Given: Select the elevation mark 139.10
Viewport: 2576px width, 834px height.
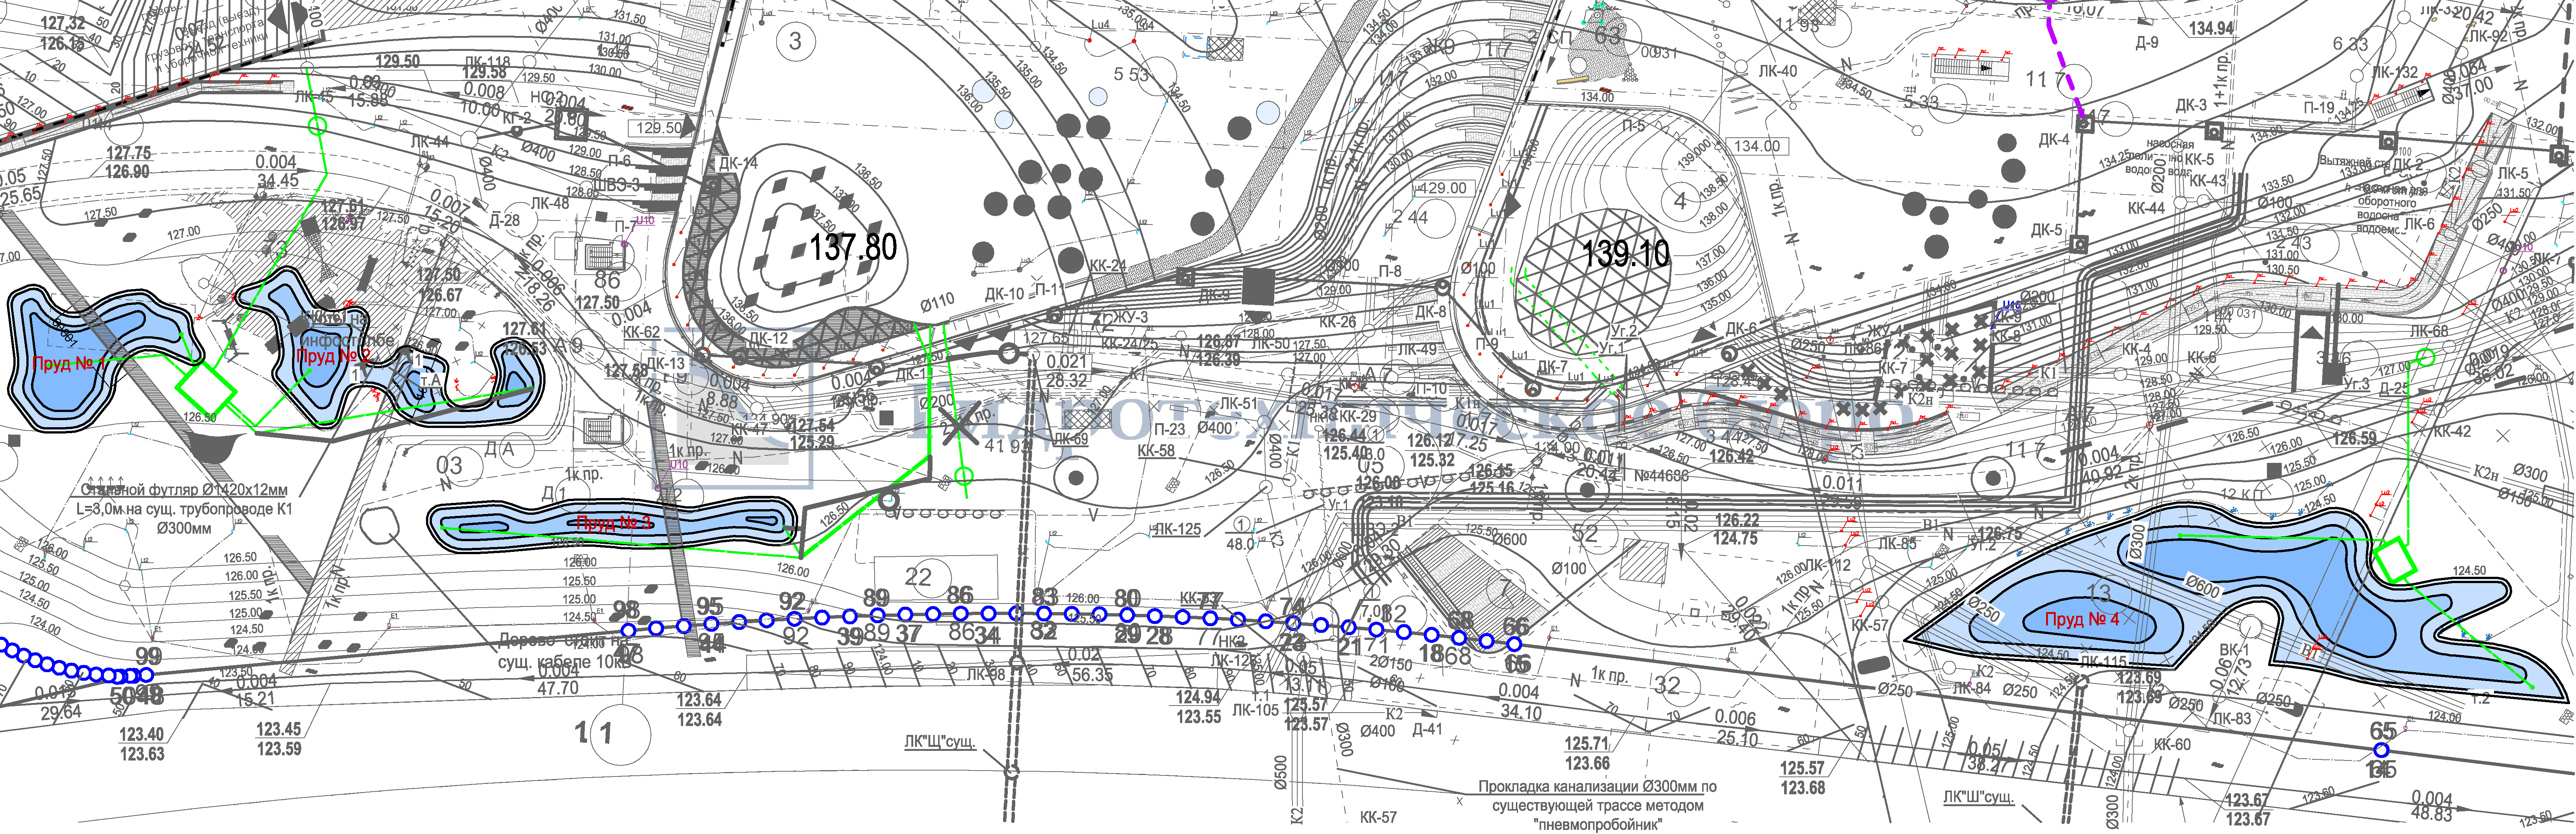Looking at the screenshot, I should coord(1626,253).
